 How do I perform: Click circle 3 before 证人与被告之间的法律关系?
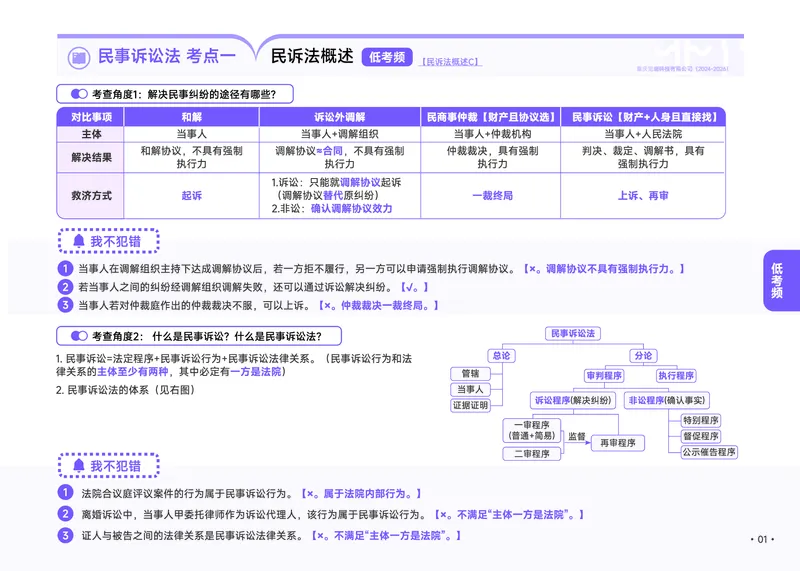pos(65,535)
